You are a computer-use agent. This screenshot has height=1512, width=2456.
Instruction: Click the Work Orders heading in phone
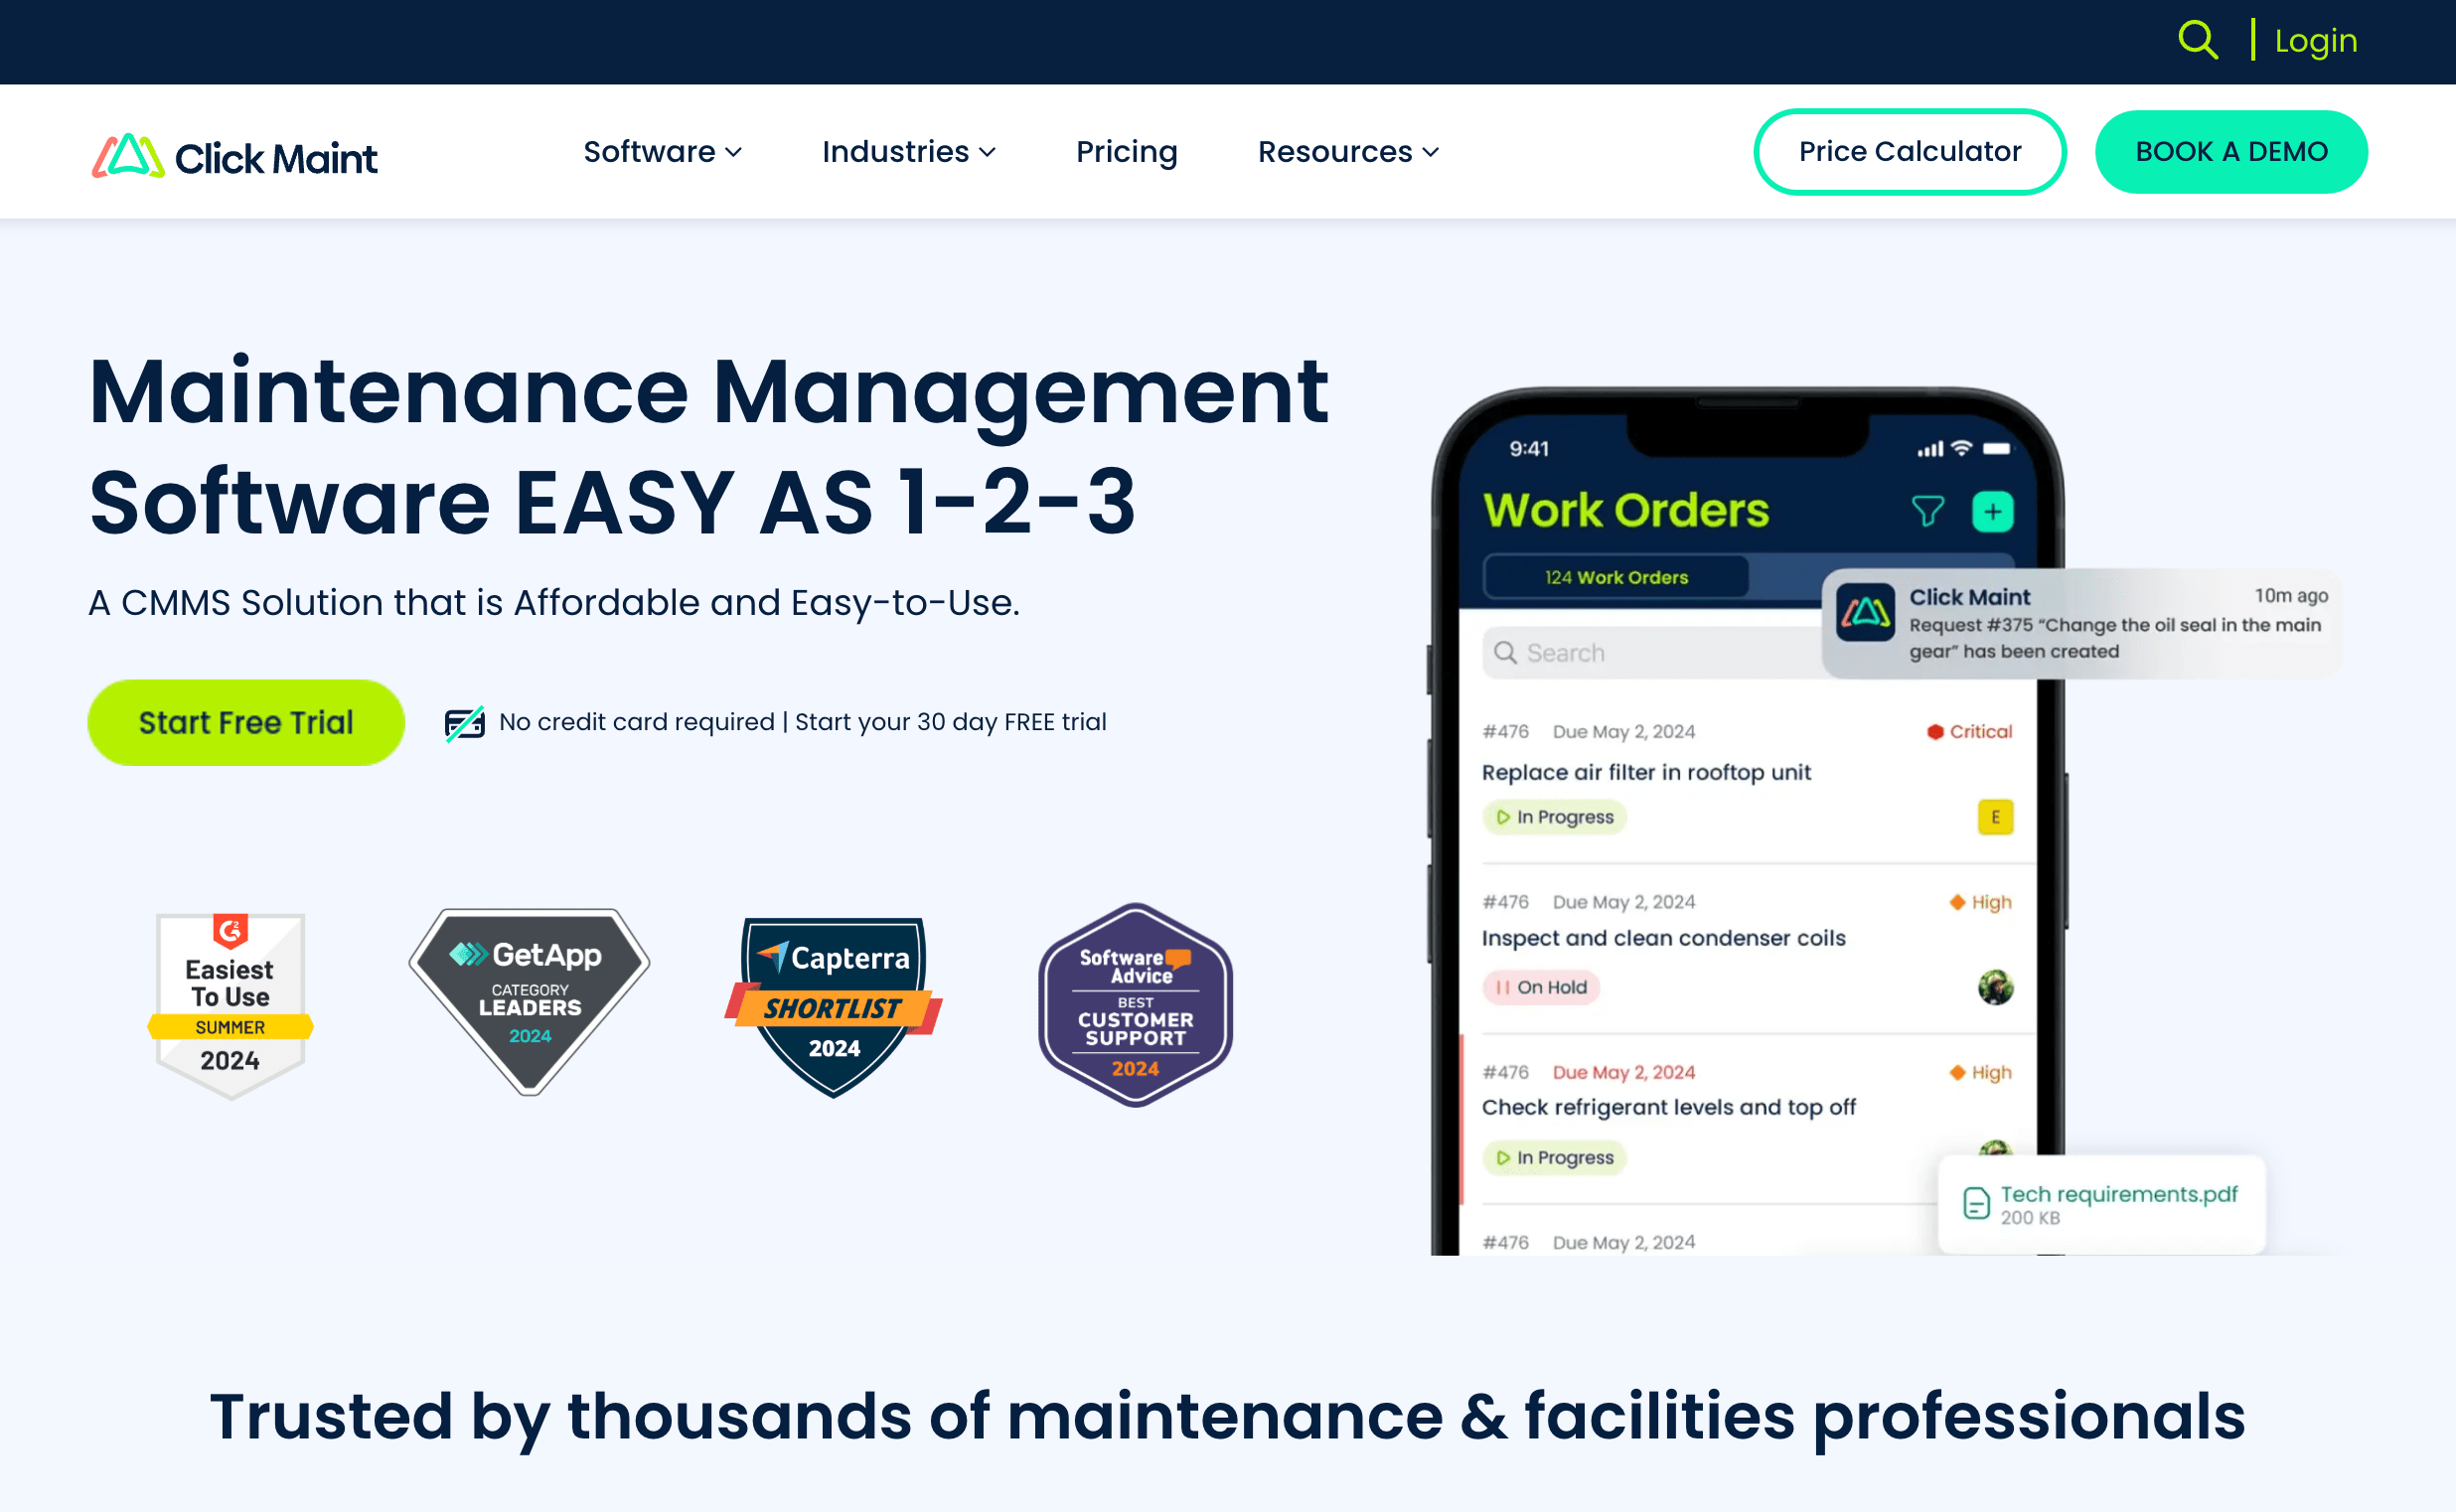[1625, 511]
